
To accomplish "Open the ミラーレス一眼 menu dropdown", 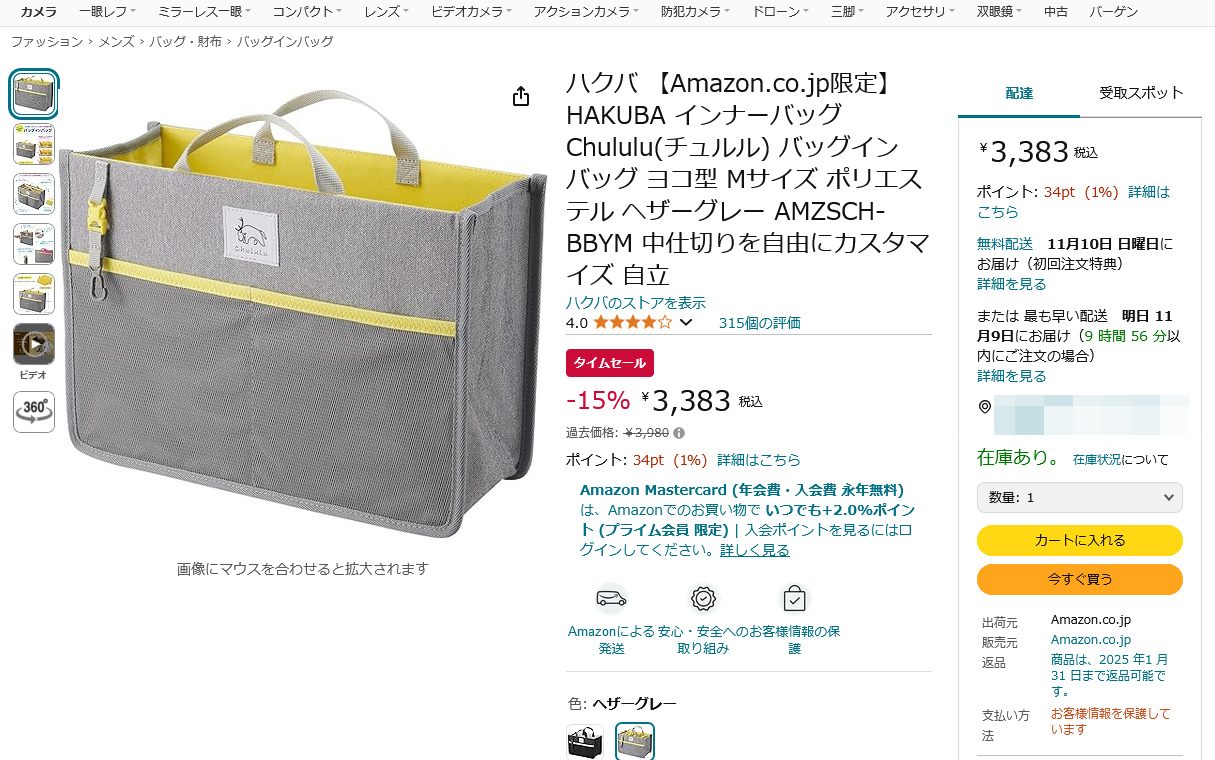I will (204, 12).
